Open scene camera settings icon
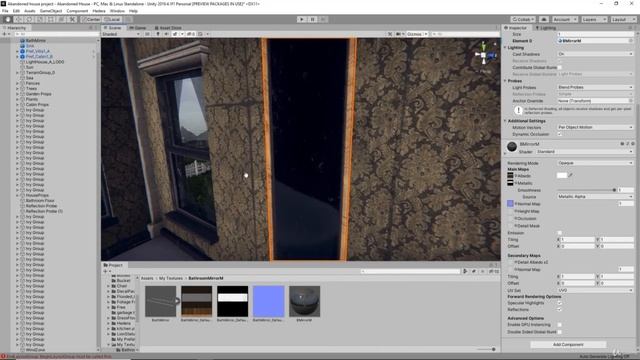640x360 pixels. (x=398, y=34)
